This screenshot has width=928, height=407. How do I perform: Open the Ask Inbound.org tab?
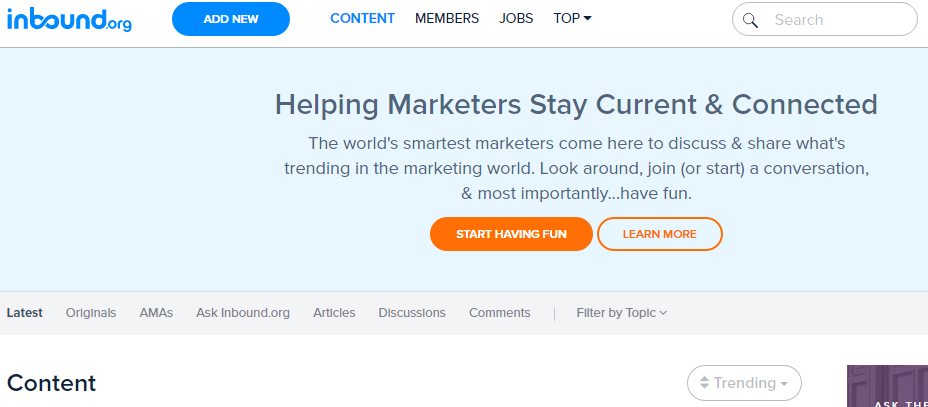pos(243,313)
